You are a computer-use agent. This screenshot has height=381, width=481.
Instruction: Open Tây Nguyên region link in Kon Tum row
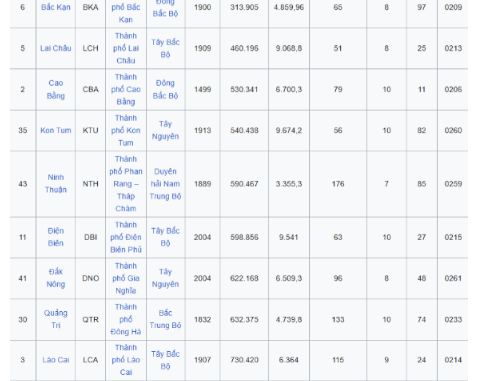165,130
